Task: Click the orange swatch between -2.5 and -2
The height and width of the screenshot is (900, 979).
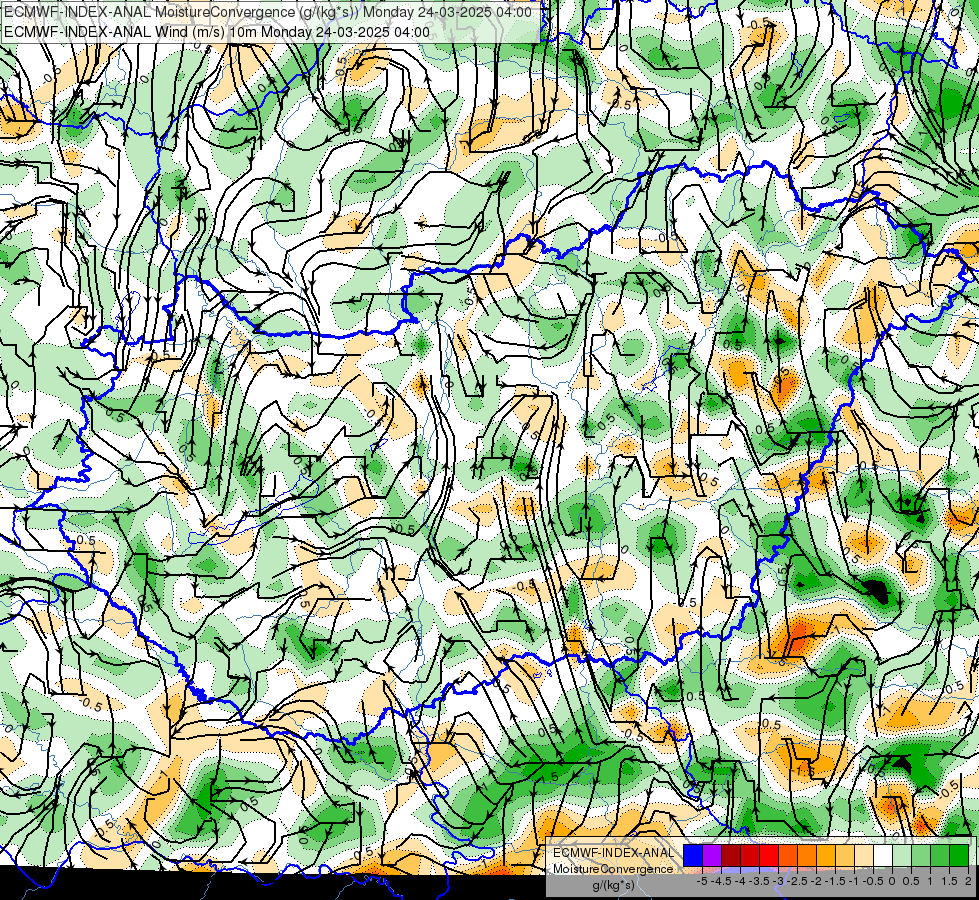Action: (807, 855)
